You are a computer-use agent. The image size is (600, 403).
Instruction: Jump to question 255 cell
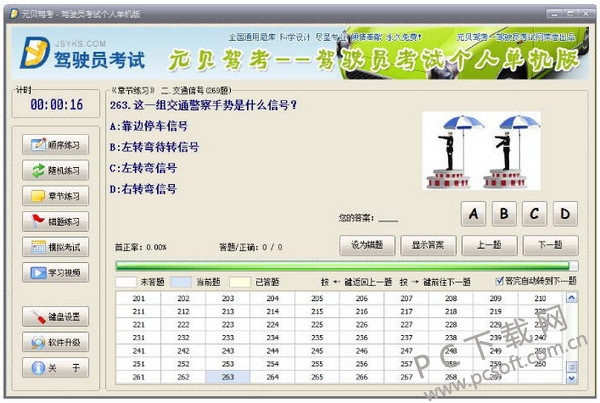[317, 364]
